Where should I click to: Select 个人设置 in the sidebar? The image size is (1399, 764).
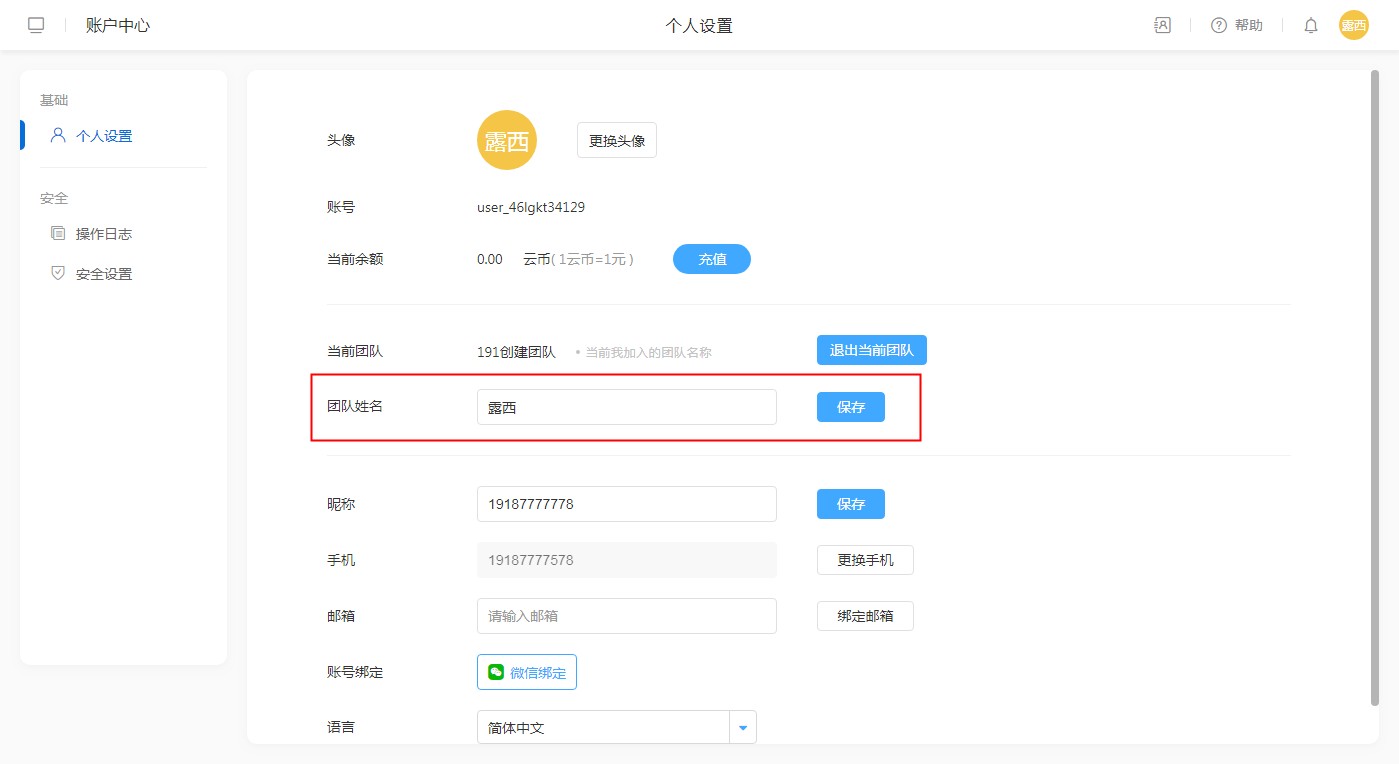coord(104,136)
